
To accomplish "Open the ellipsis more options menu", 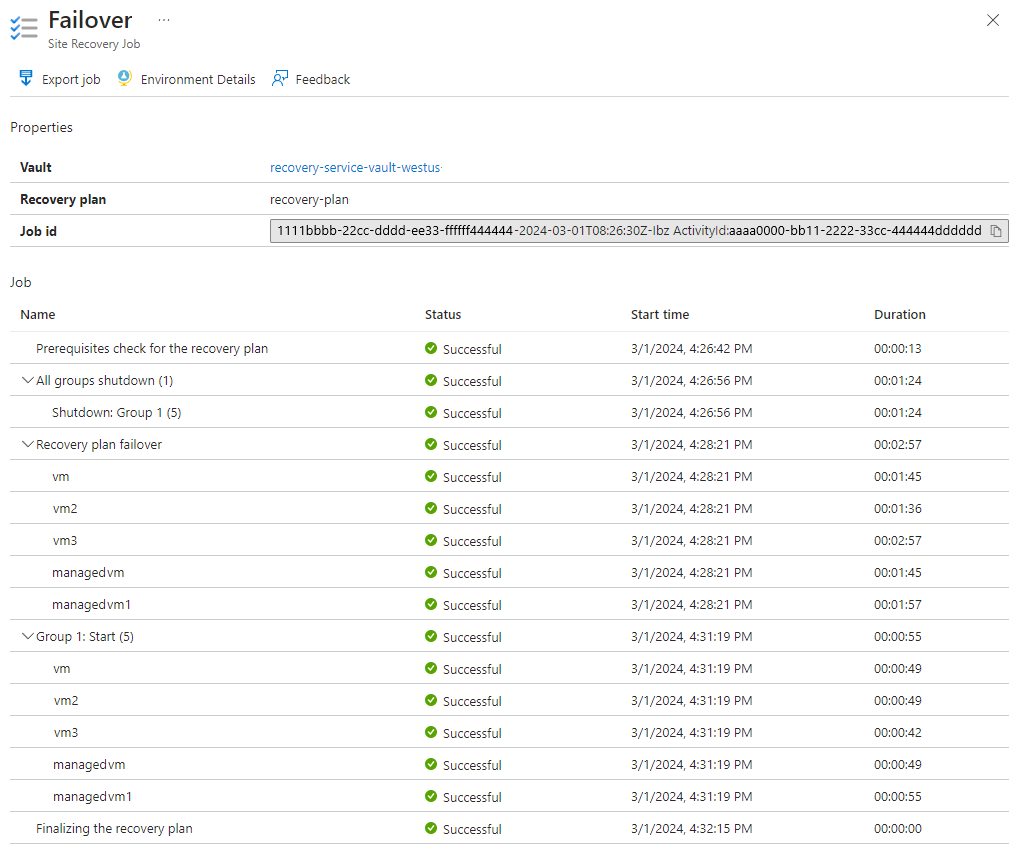I will click(x=164, y=20).
